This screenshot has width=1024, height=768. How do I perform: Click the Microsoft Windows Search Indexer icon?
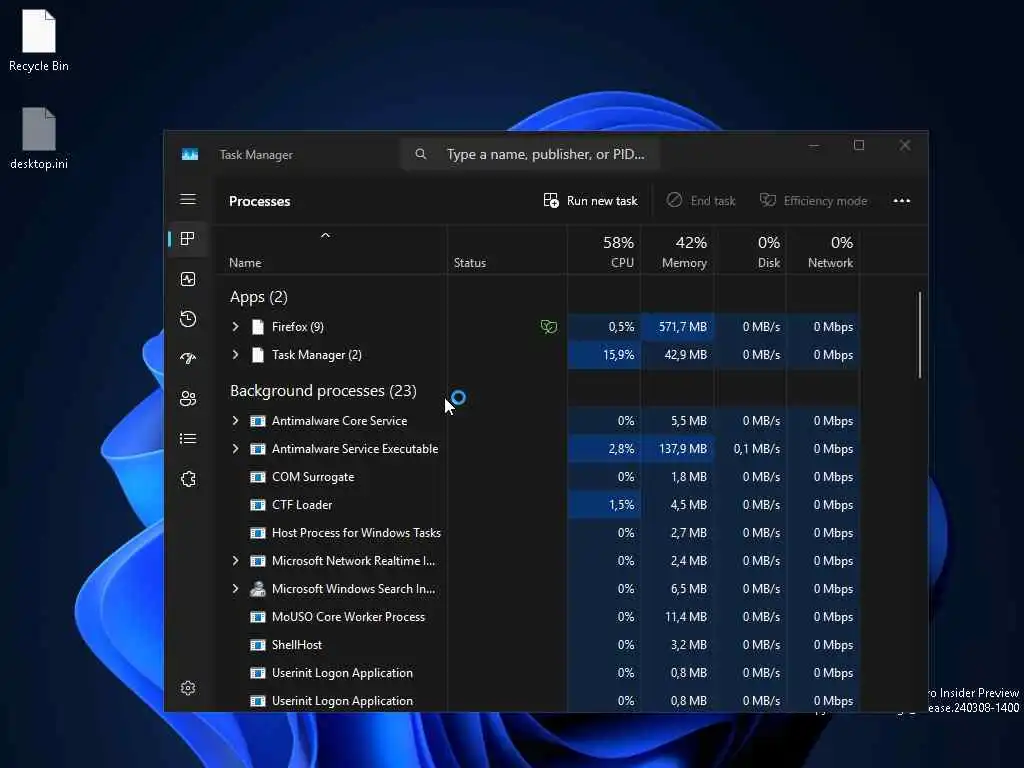pyautogui.click(x=258, y=588)
